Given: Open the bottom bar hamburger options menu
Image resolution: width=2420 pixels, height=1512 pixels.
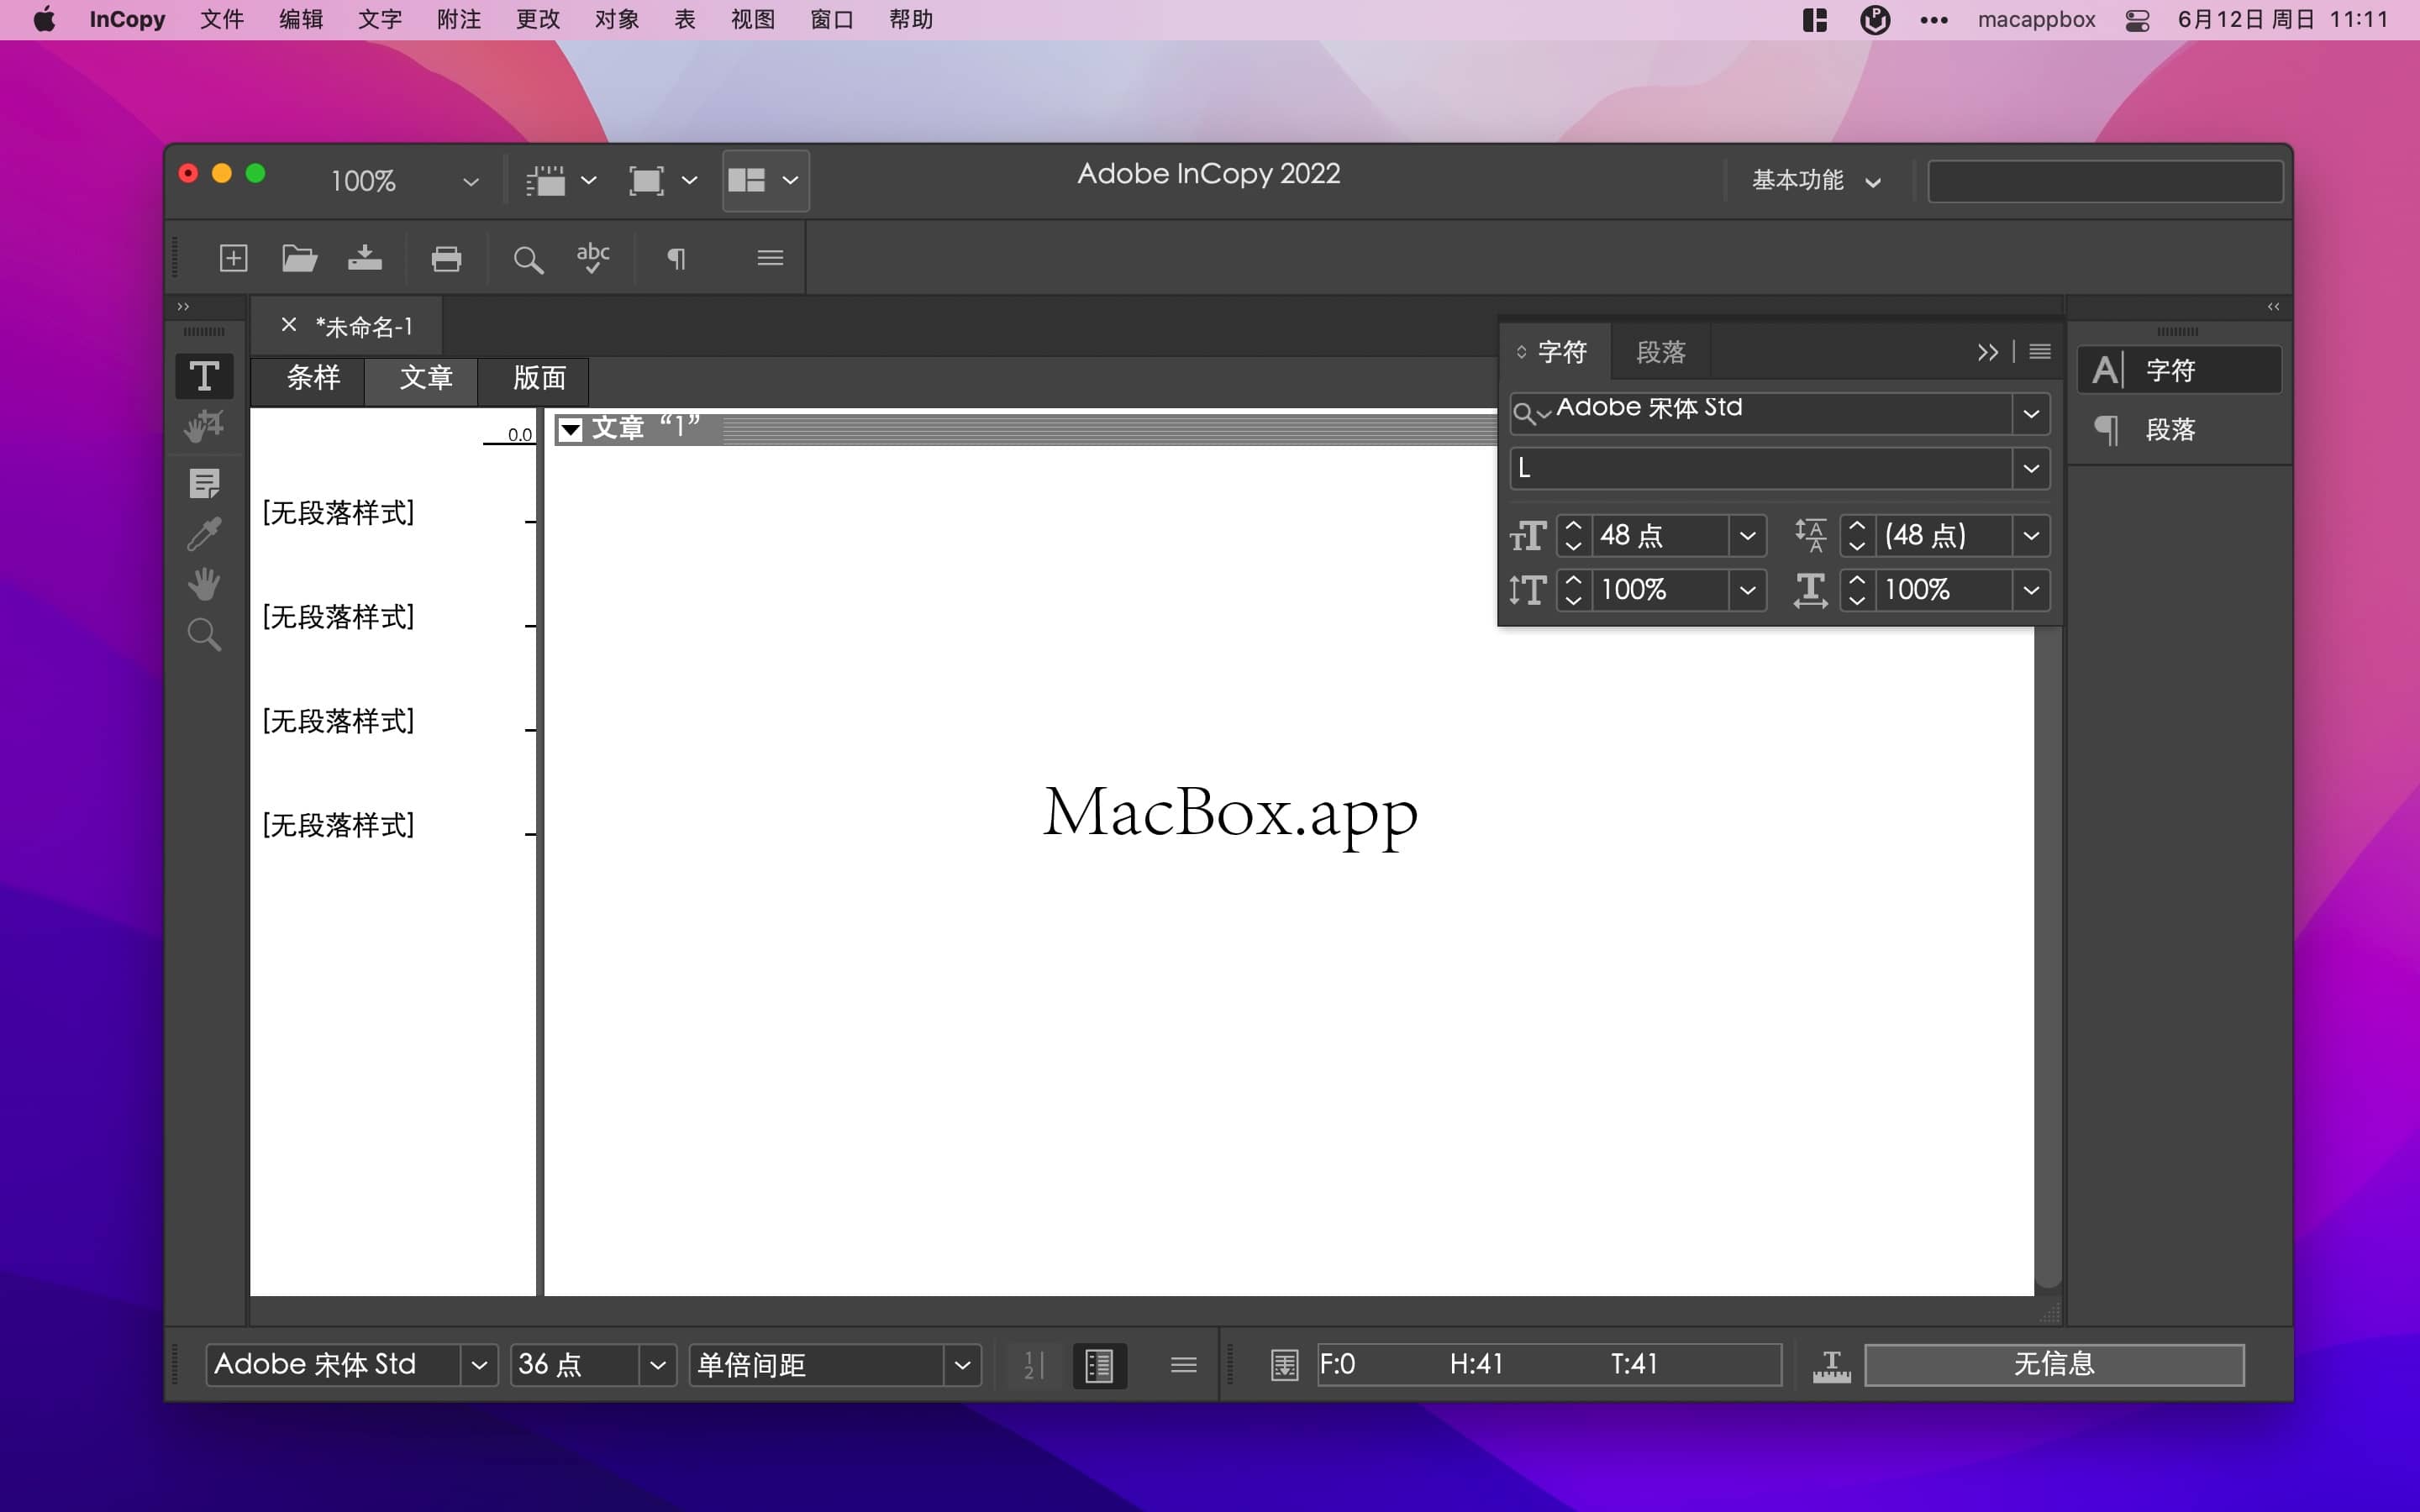Looking at the screenshot, I should (1184, 1365).
